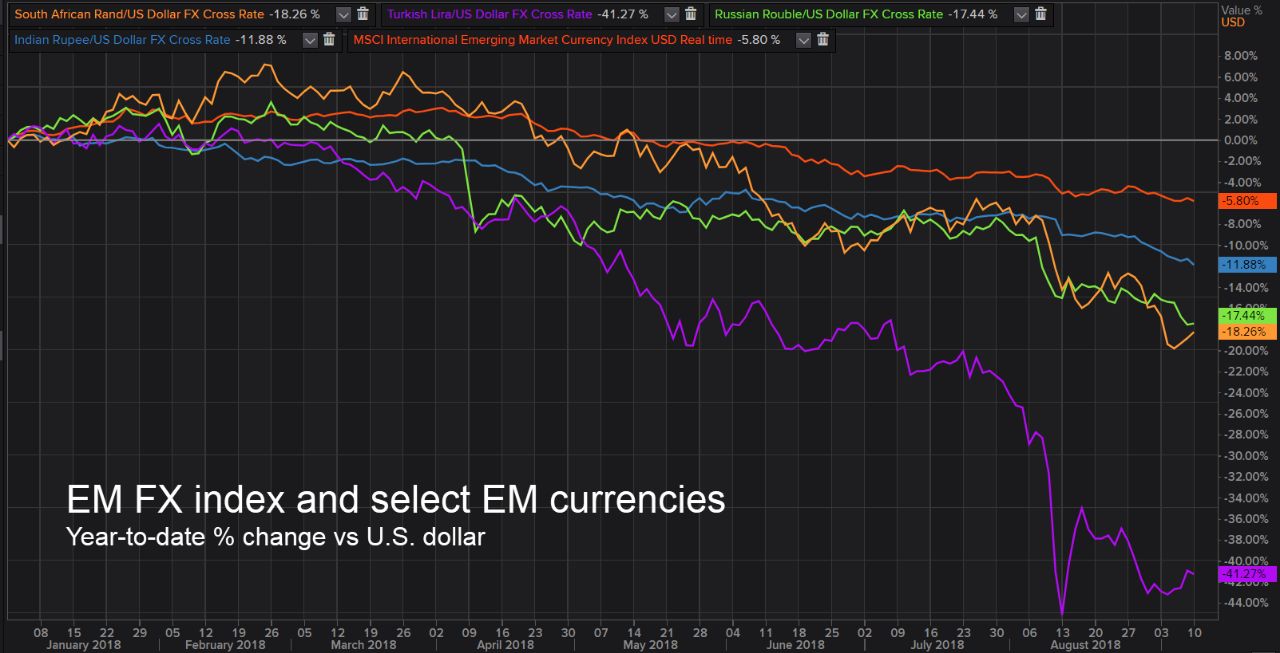Open MSCI Emerging Market Currency Index dropdown
This screenshot has height=653, width=1280.
point(802,41)
